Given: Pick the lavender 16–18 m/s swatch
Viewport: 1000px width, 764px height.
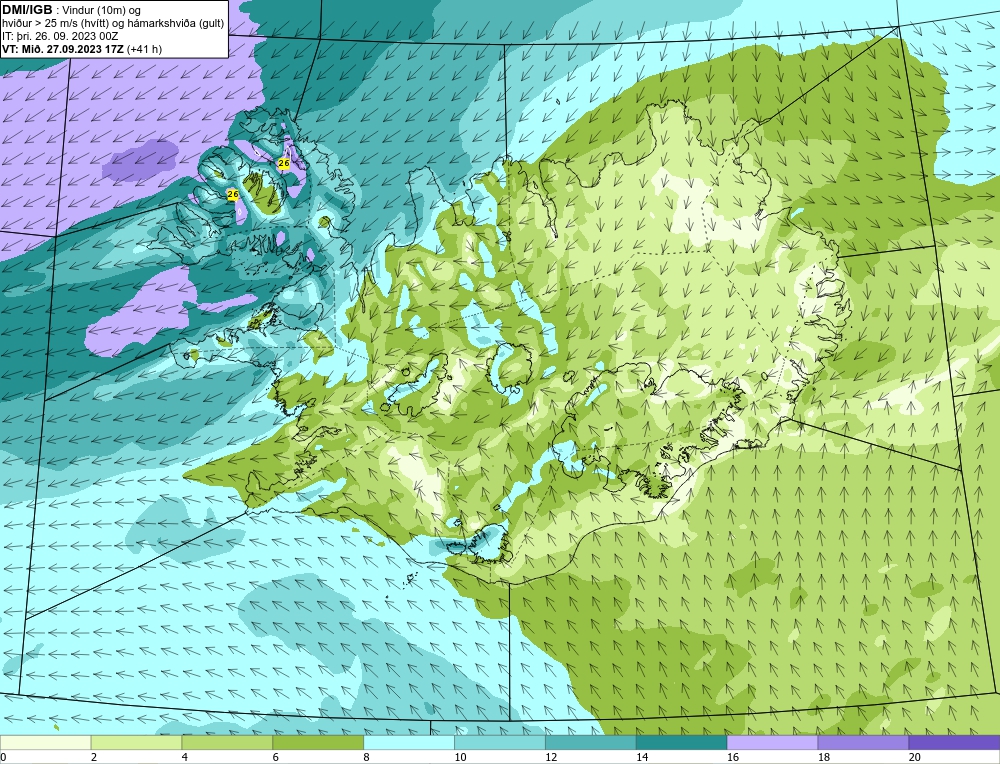Looking at the screenshot, I should pyautogui.click(x=772, y=742).
